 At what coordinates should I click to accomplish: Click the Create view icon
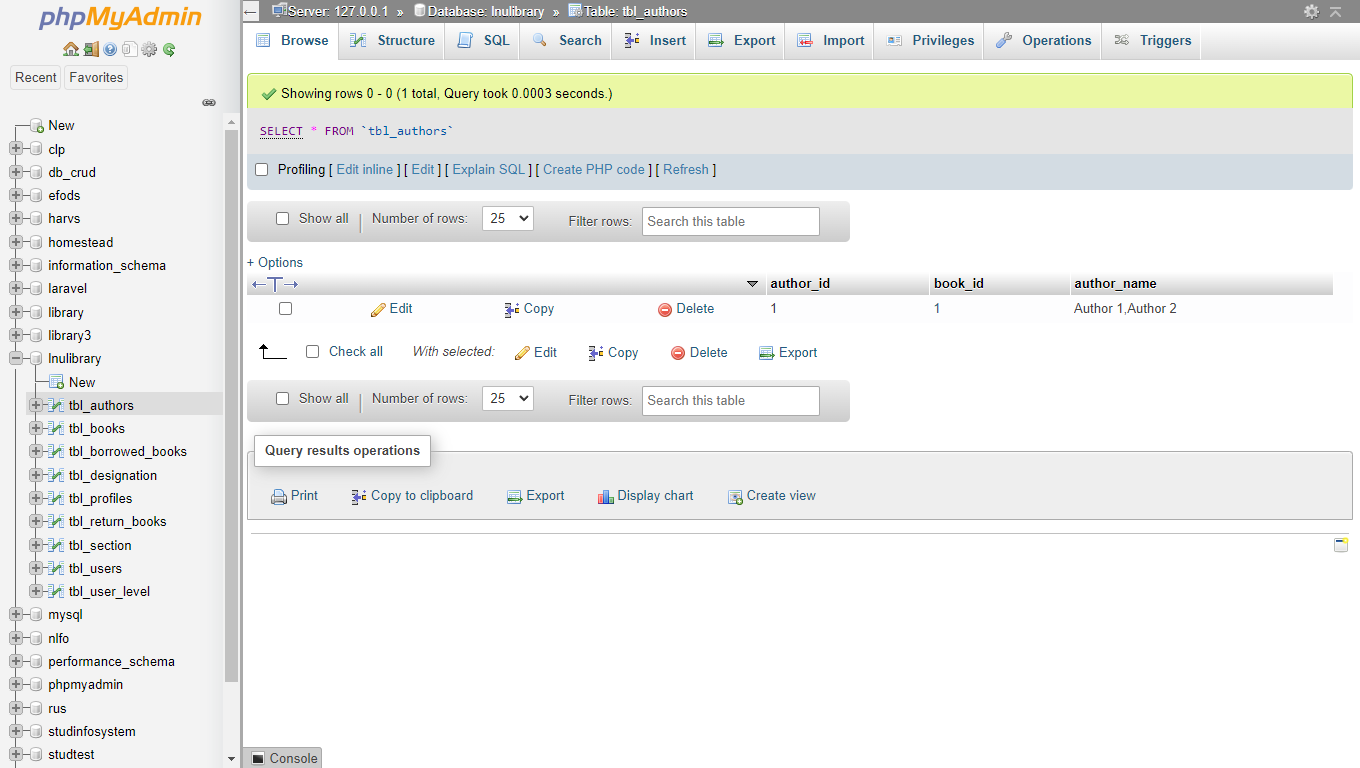pyautogui.click(x=735, y=497)
